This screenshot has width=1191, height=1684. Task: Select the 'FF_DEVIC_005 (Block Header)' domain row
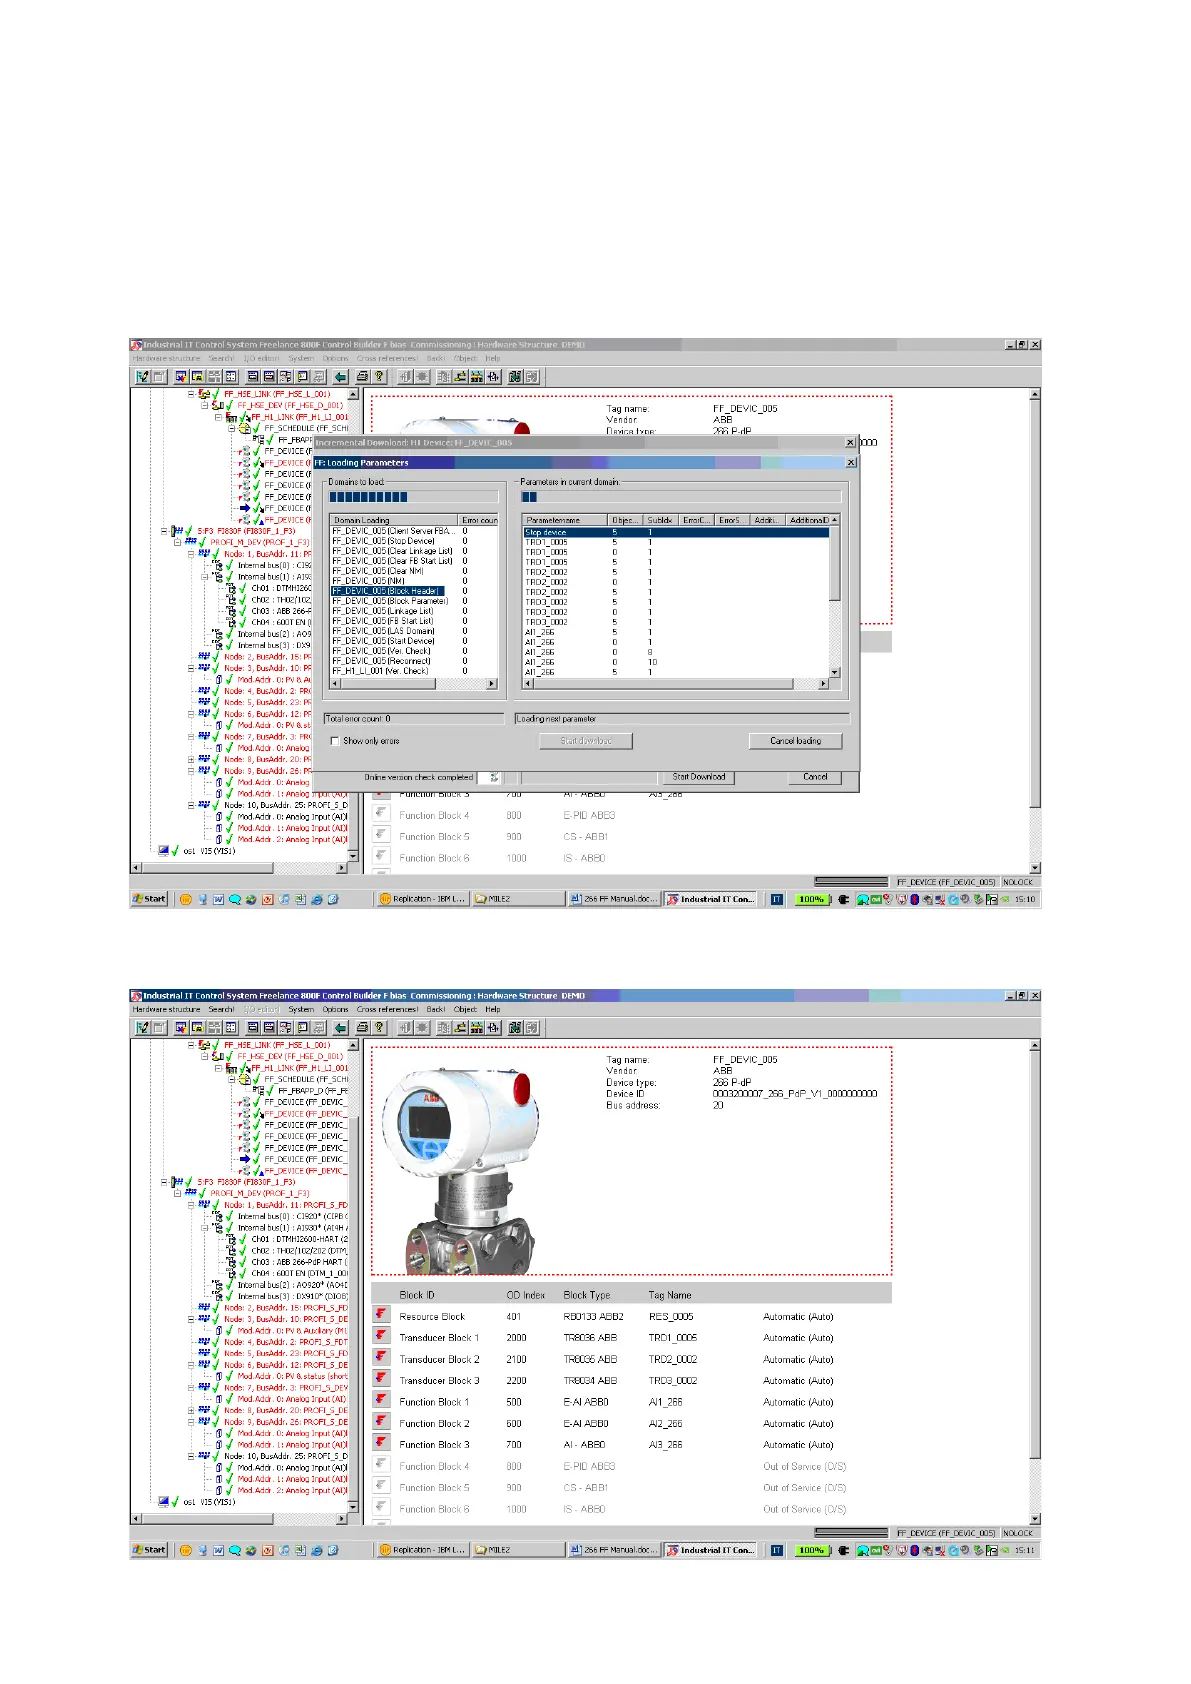point(387,591)
